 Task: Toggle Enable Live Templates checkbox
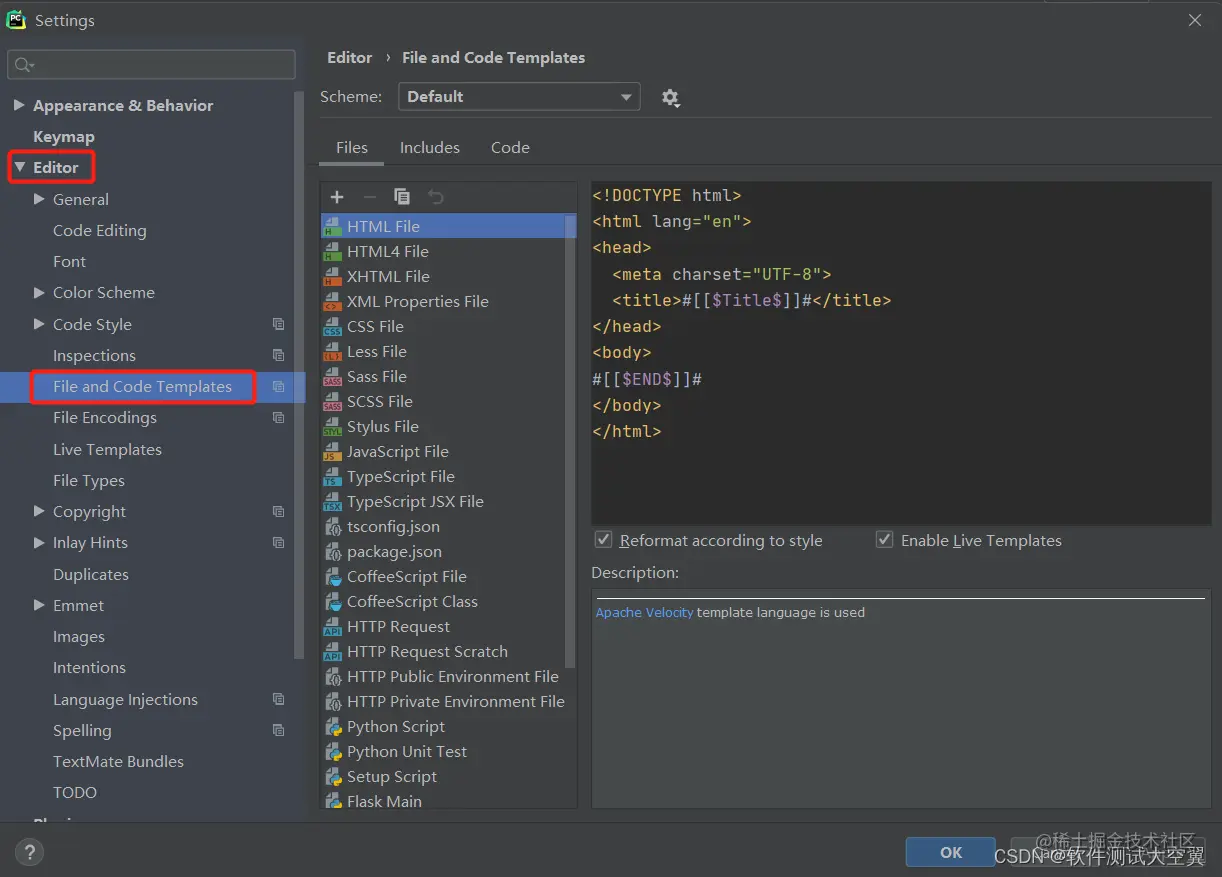(x=884, y=540)
